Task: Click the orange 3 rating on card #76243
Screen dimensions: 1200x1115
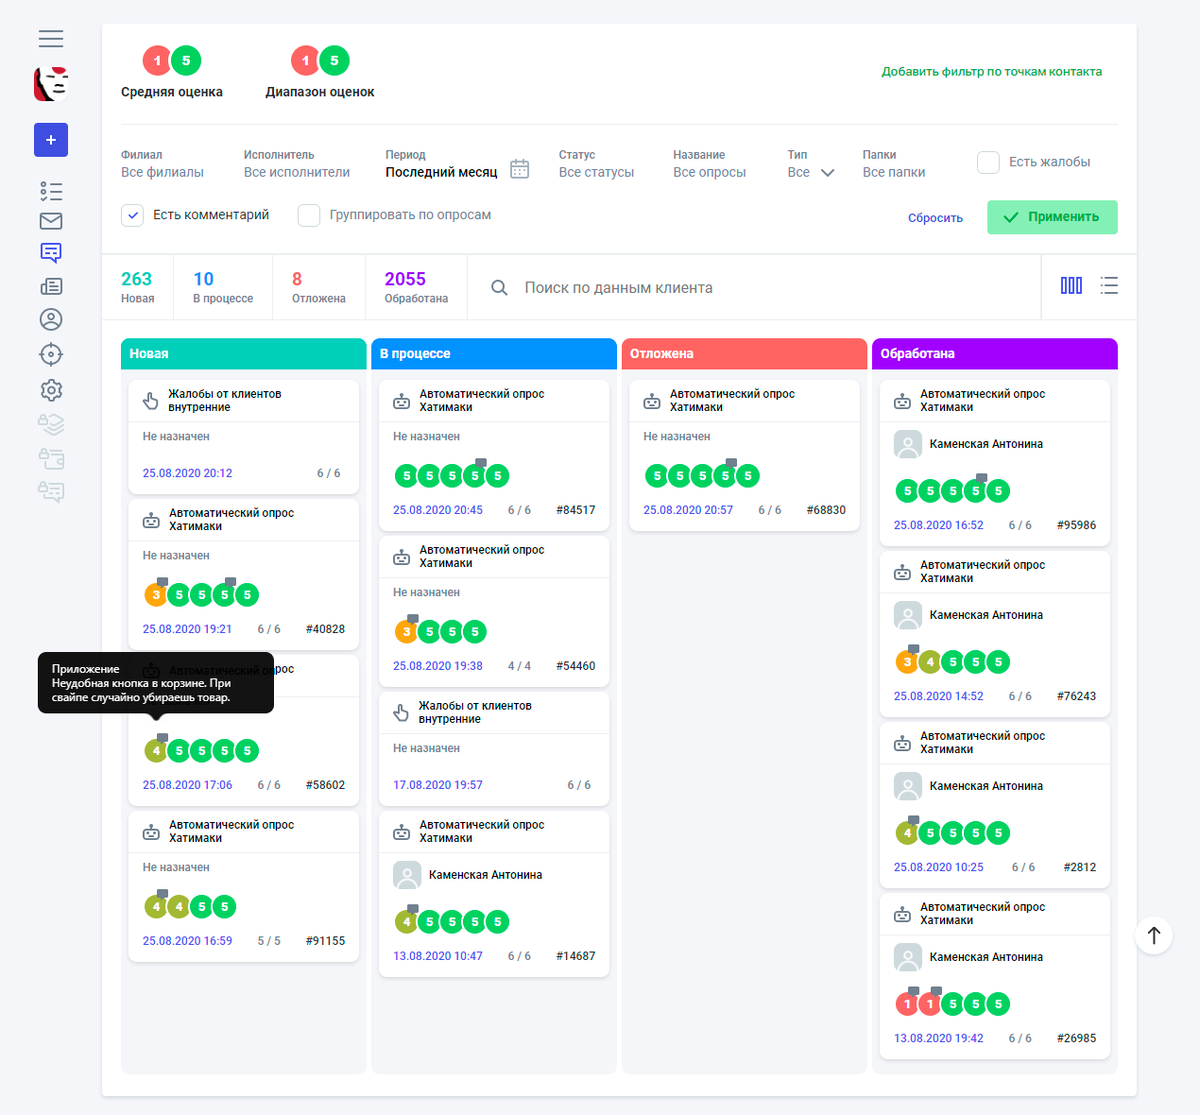Action: (x=907, y=662)
